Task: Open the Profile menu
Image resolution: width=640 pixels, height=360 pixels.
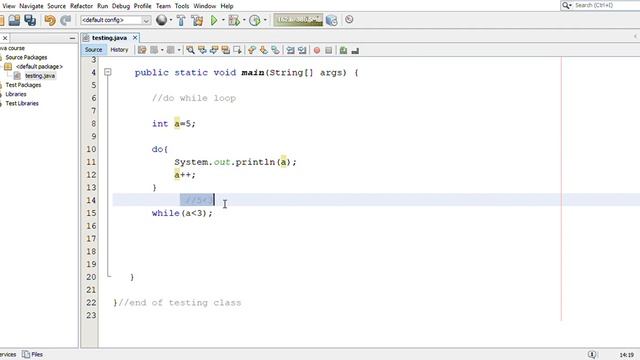Action: [142, 6]
